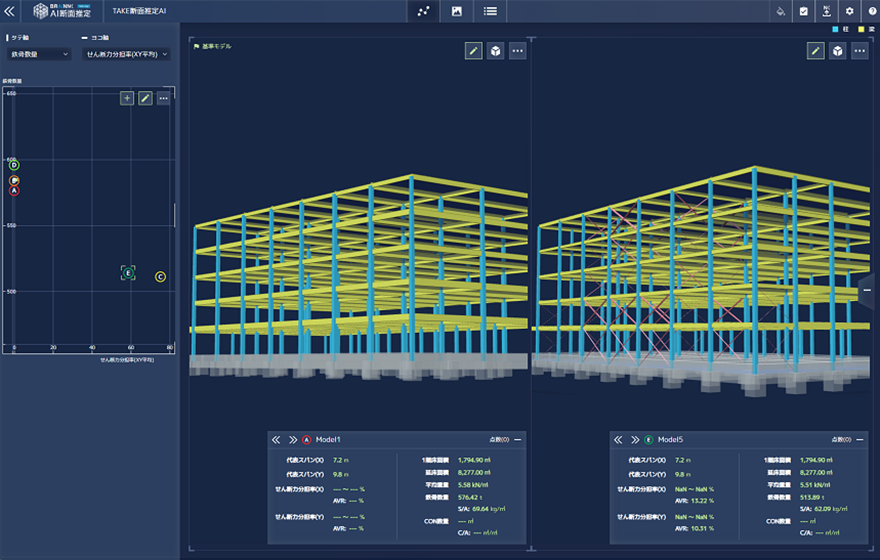Click 3D cube view icon in left viewport

(x=495, y=50)
